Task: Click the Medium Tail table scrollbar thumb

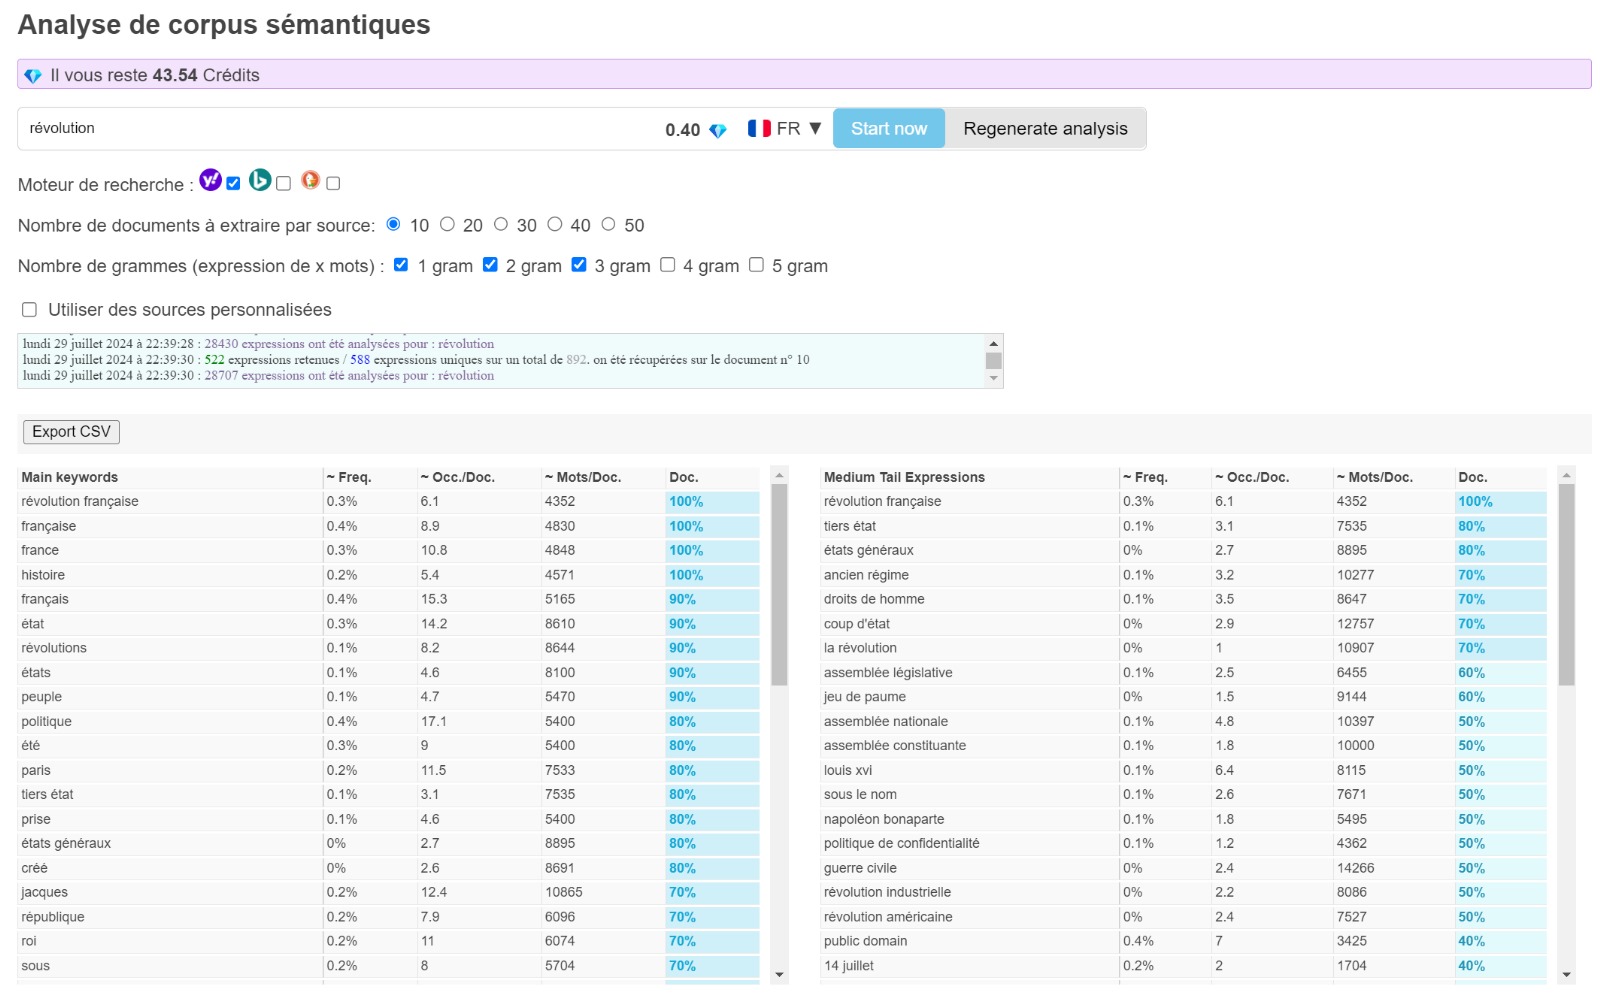Action: tap(1566, 584)
